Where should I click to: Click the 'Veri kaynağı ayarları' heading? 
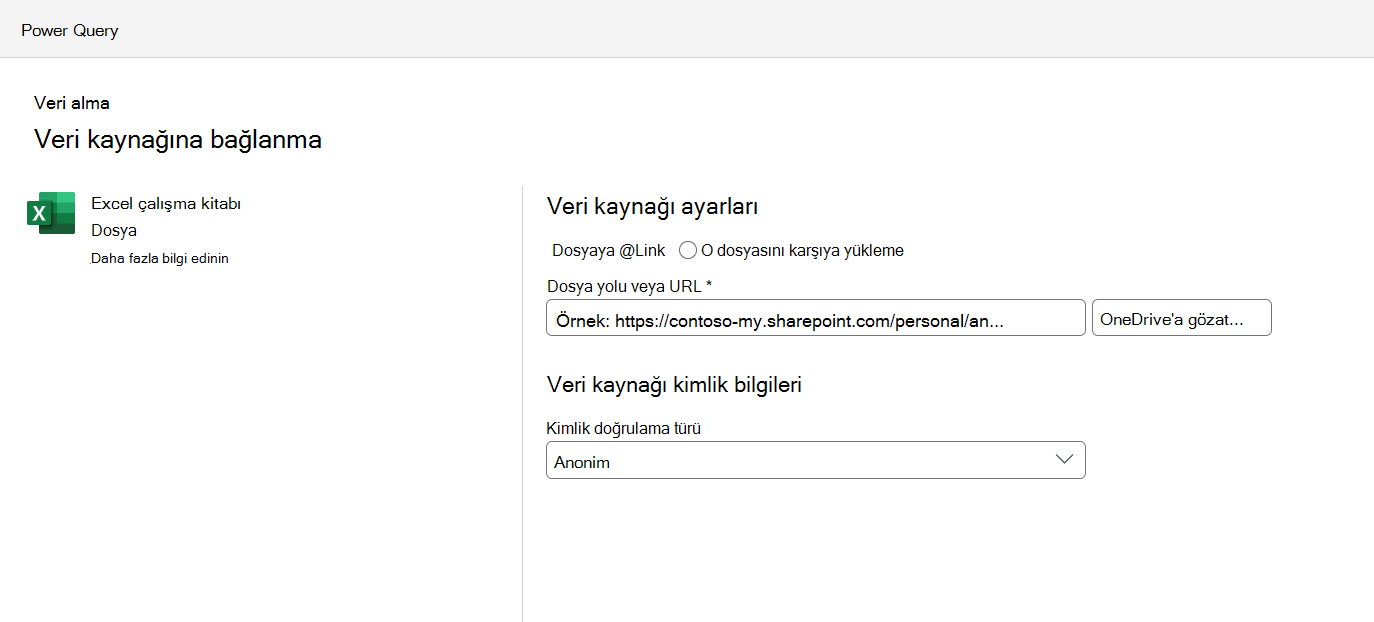[652, 207]
